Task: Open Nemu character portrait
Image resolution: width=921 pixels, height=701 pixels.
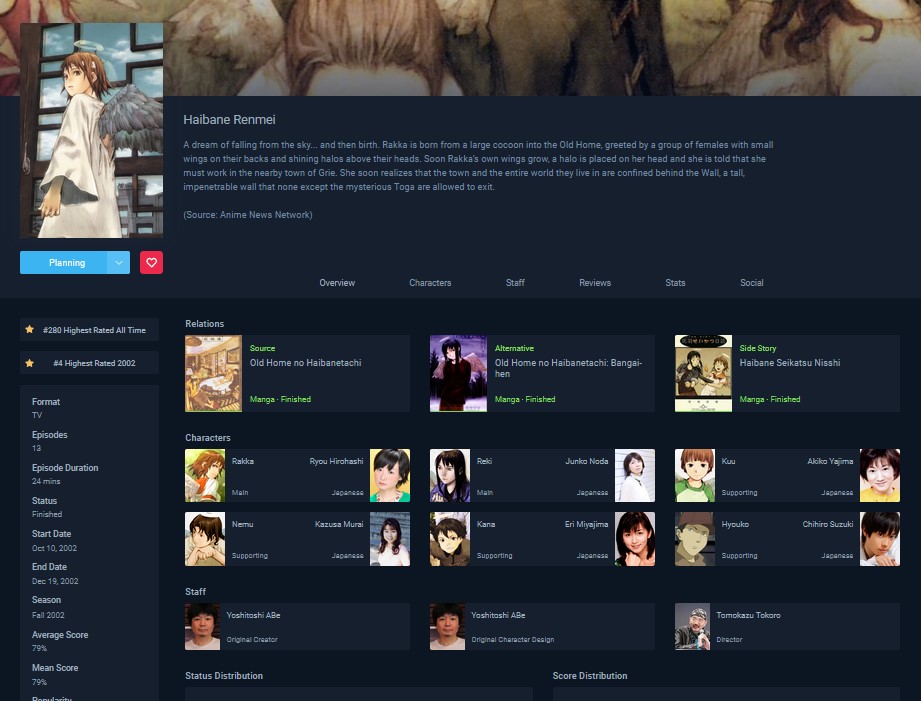Action: click(205, 539)
